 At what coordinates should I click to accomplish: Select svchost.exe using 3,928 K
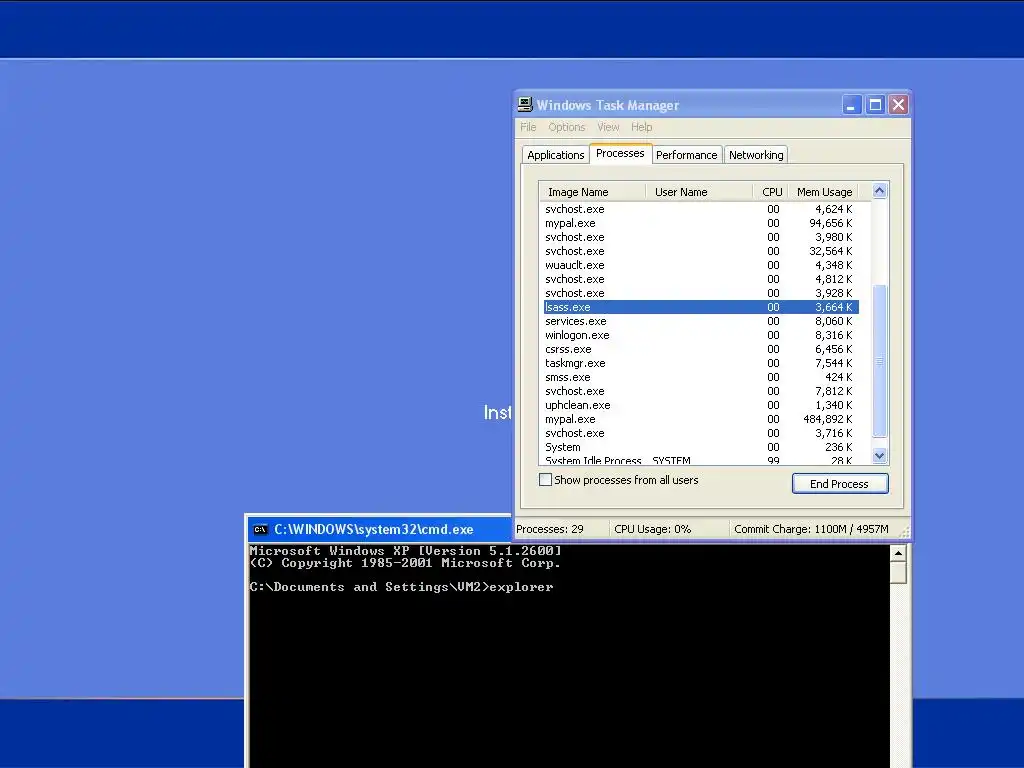tap(701, 293)
